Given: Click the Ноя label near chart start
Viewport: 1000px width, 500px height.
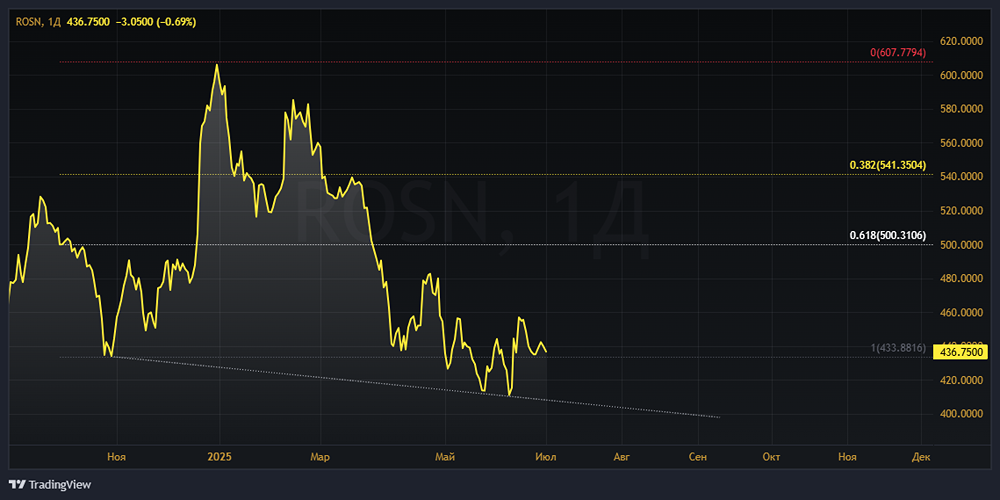Looking at the screenshot, I should [117, 457].
